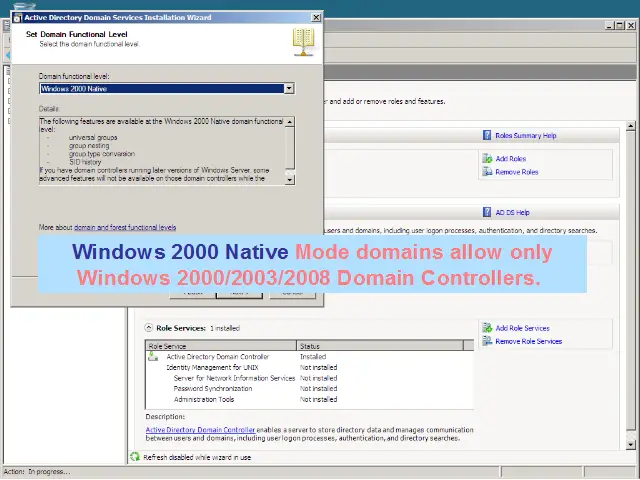Click SID history text in Details
This screenshot has width=640, height=480.
click(85, 162)
